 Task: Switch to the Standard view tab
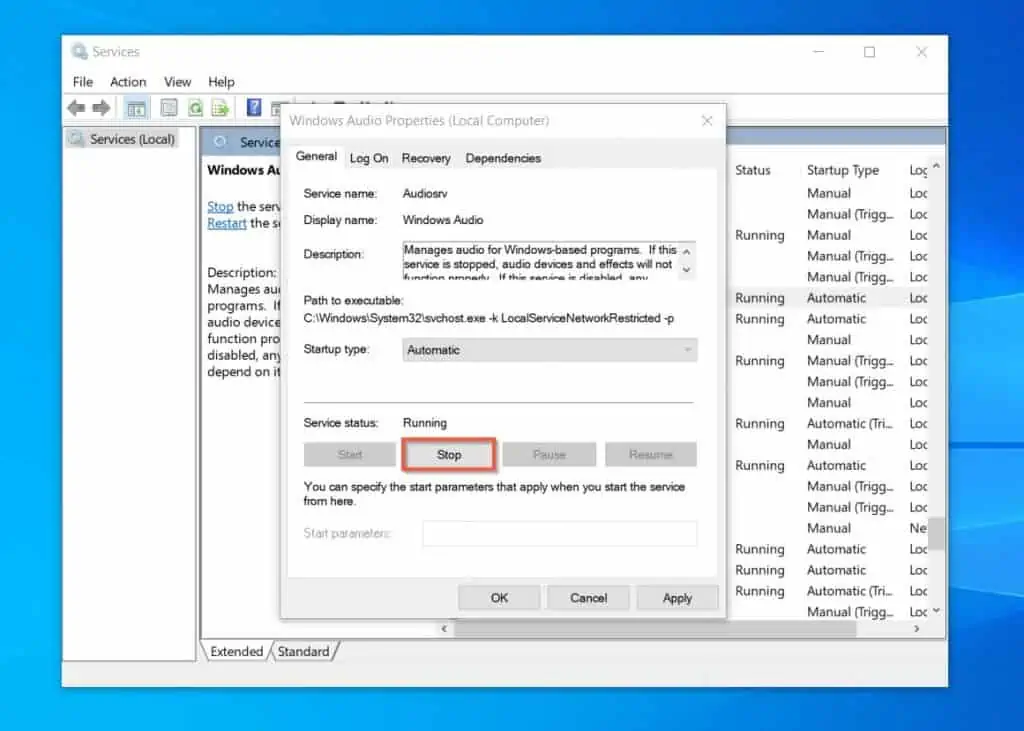[304, 651]
